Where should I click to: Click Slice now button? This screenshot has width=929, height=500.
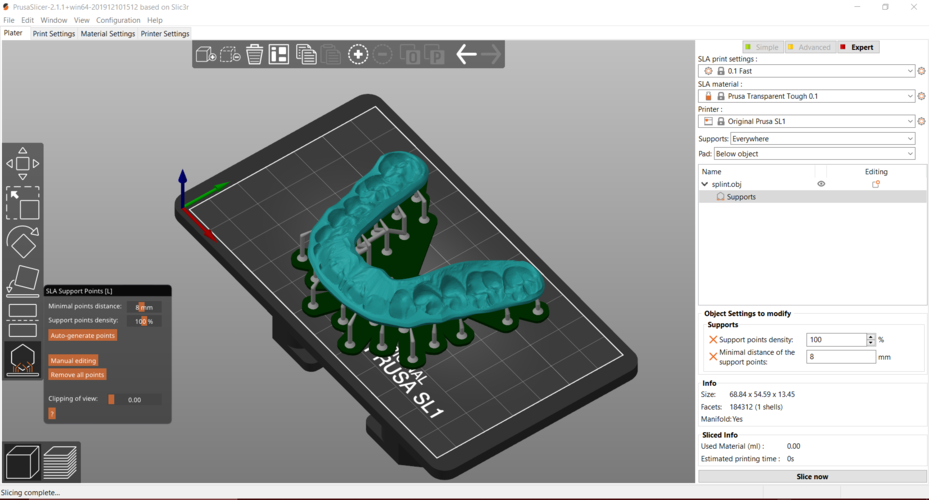pyautogui.click(x=812, y=476)
